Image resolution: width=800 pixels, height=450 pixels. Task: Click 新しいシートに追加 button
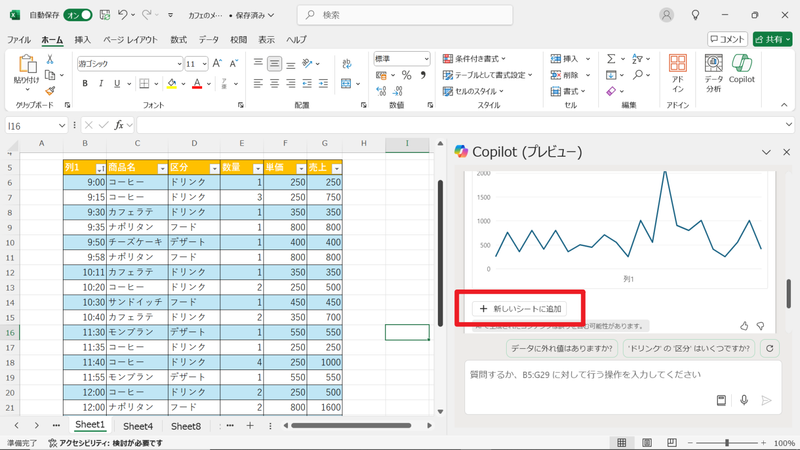point(520,309)
